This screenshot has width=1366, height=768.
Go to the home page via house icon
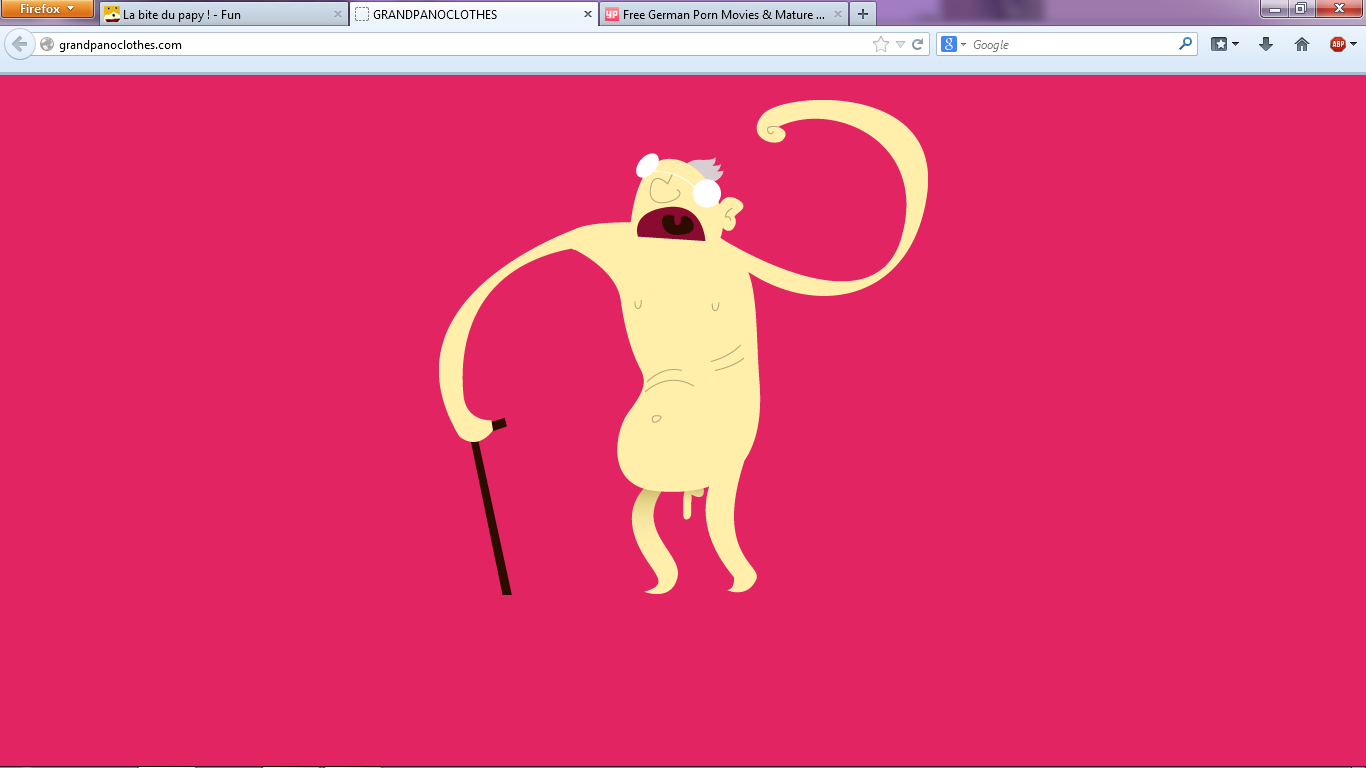tap(1301, 44)
